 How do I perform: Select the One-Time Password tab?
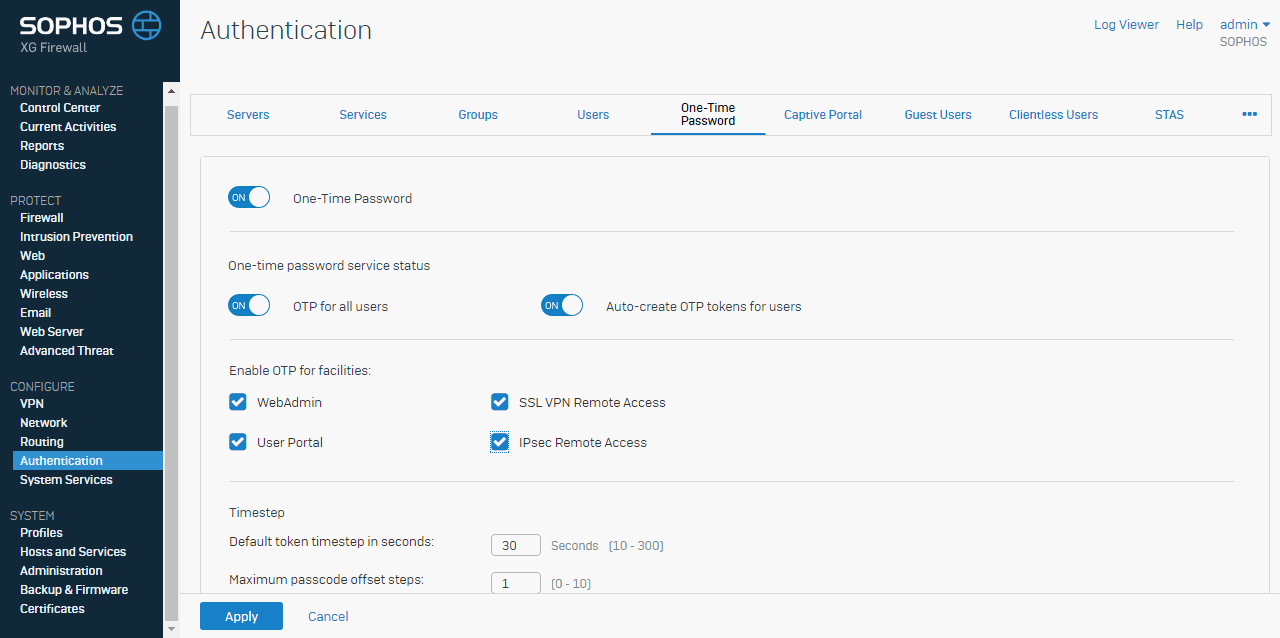point(708,115)
